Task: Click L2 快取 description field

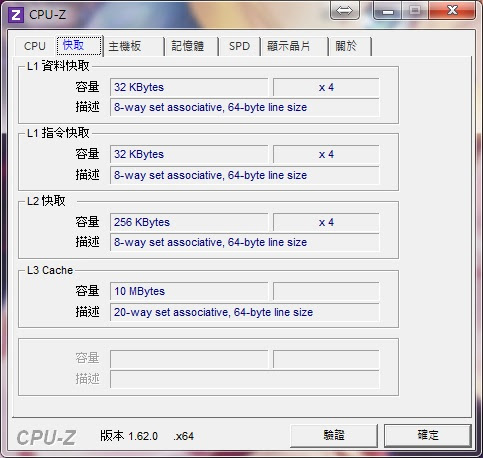Action: pos(245,242)
